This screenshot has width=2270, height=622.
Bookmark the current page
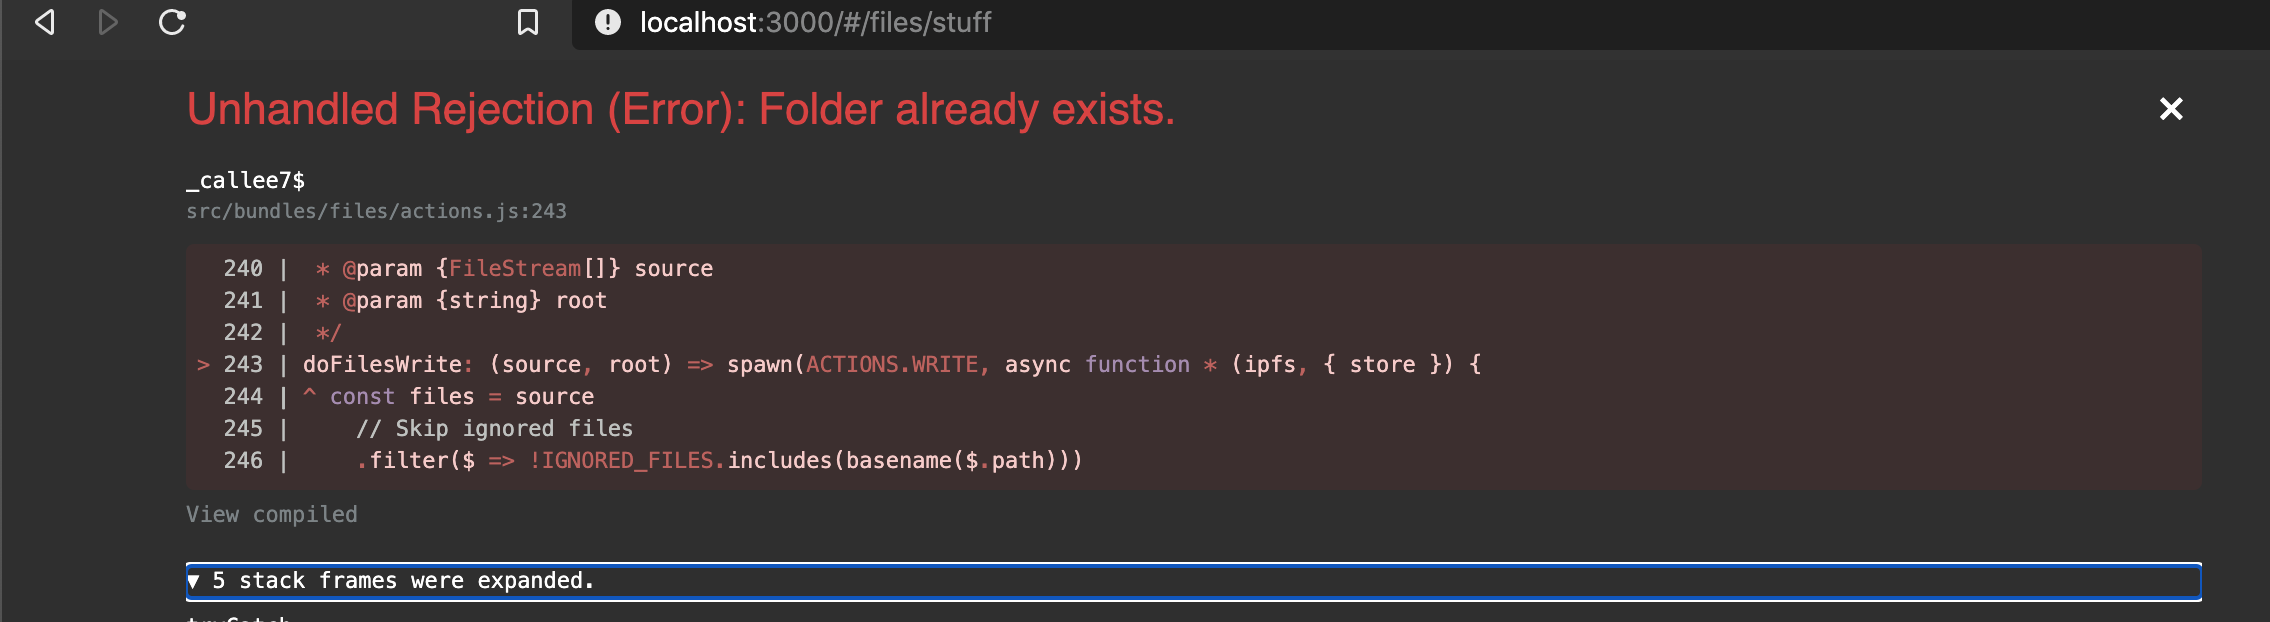coord(528,22)
